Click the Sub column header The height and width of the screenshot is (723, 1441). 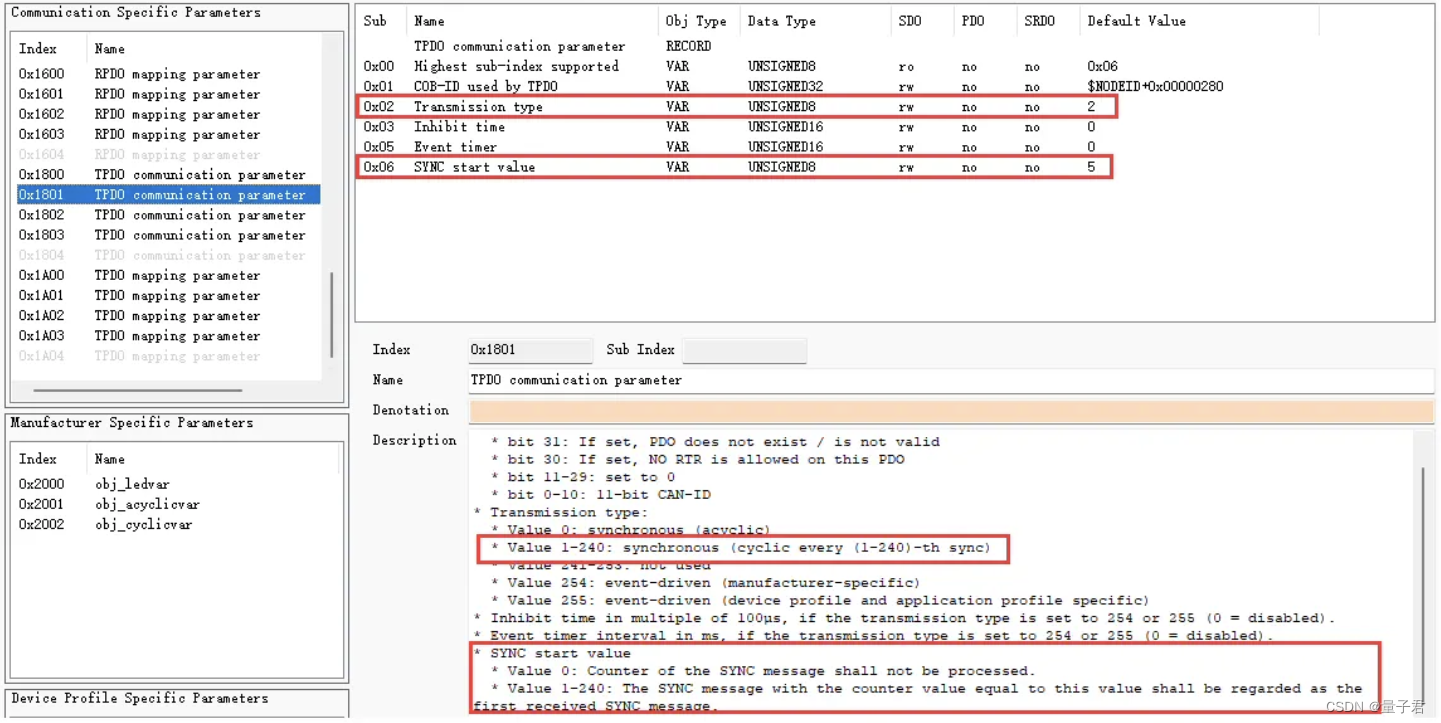(x=382, y=21)
